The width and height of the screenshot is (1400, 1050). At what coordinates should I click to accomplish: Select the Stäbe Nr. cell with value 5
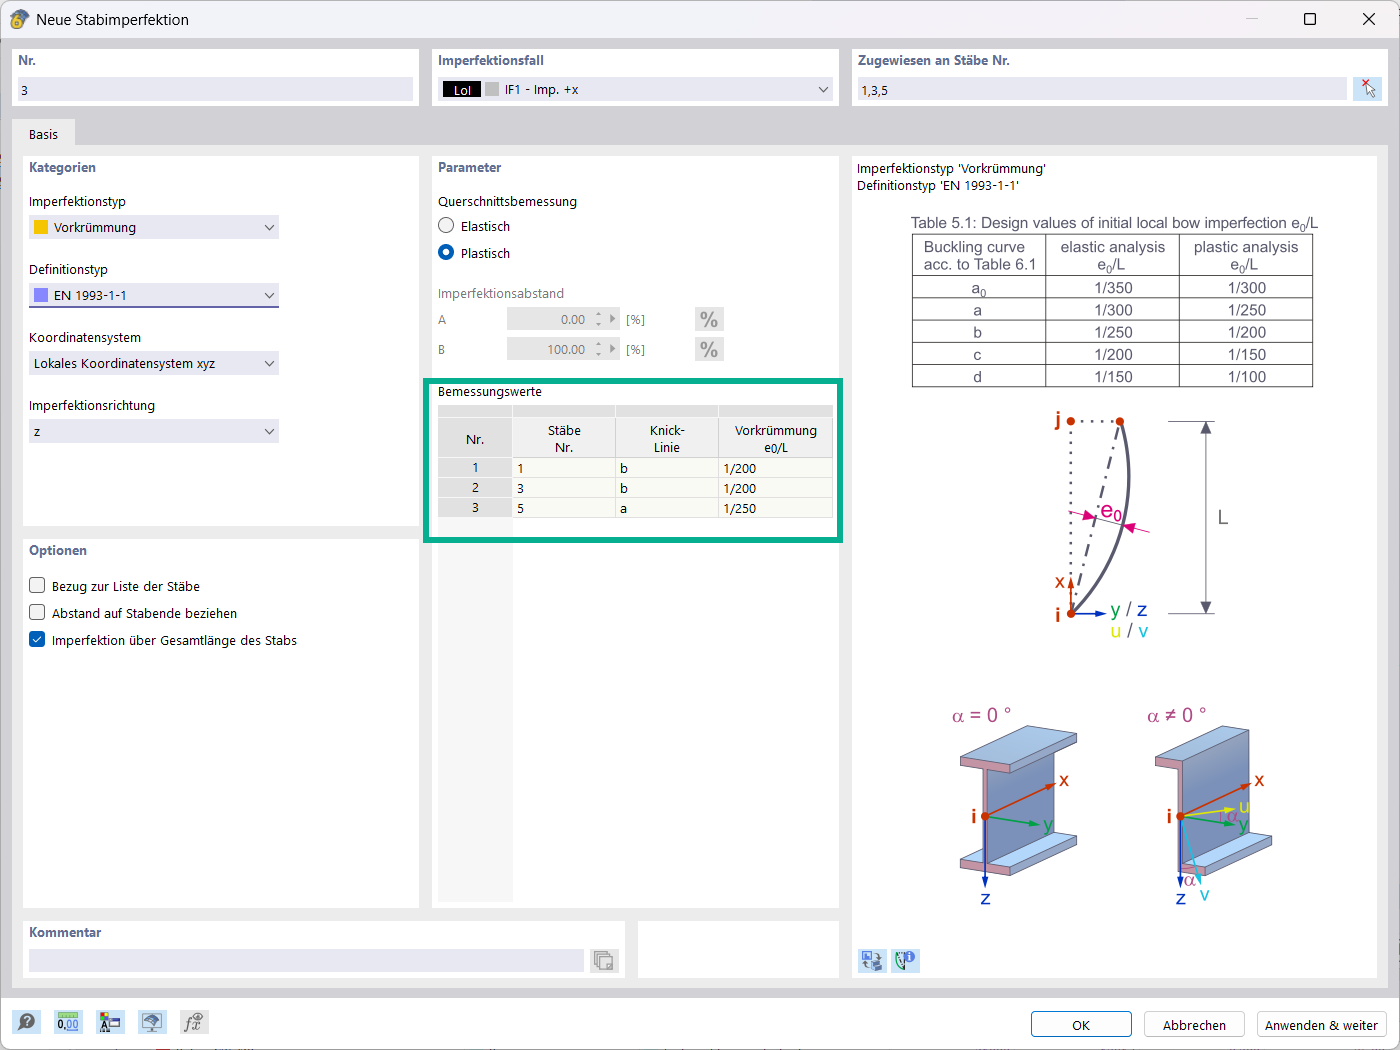[564, 508]
